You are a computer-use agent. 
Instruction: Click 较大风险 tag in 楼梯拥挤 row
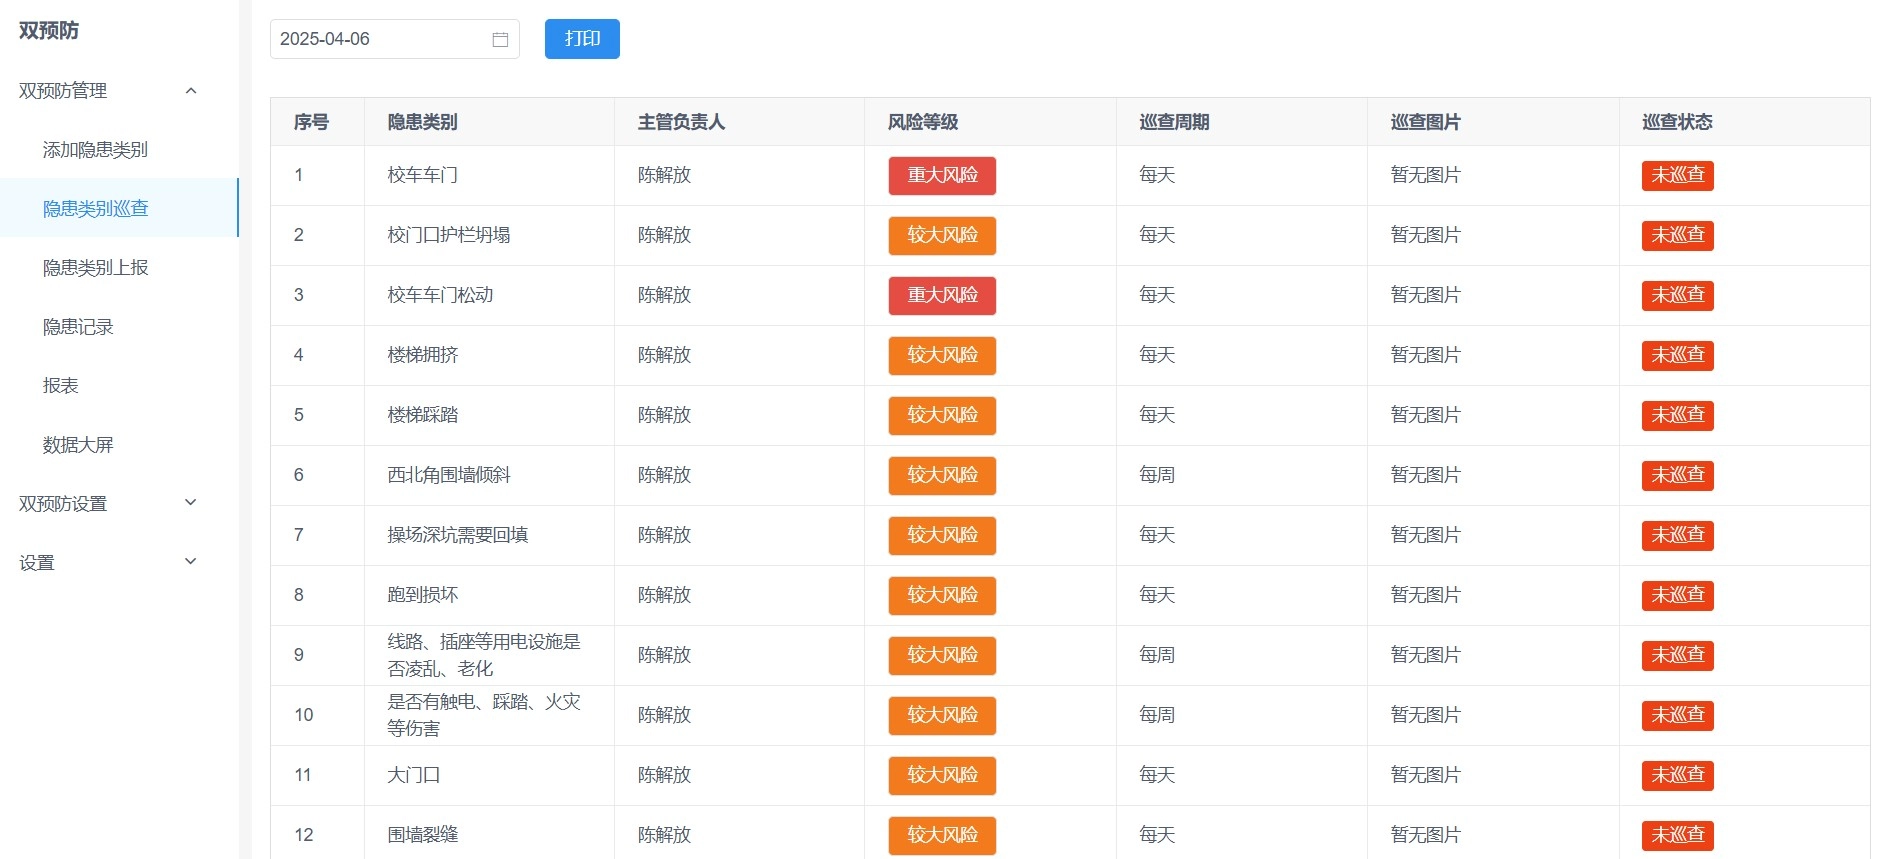point(941,356)
